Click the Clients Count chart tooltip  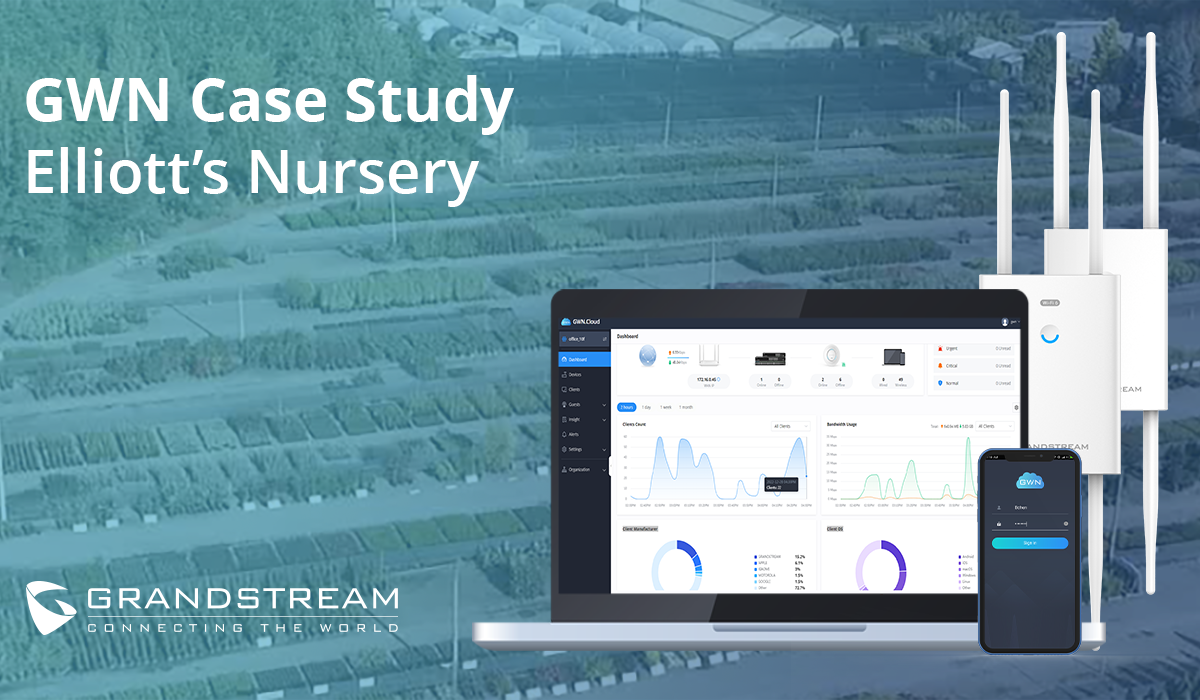click(x=781, y=484)
